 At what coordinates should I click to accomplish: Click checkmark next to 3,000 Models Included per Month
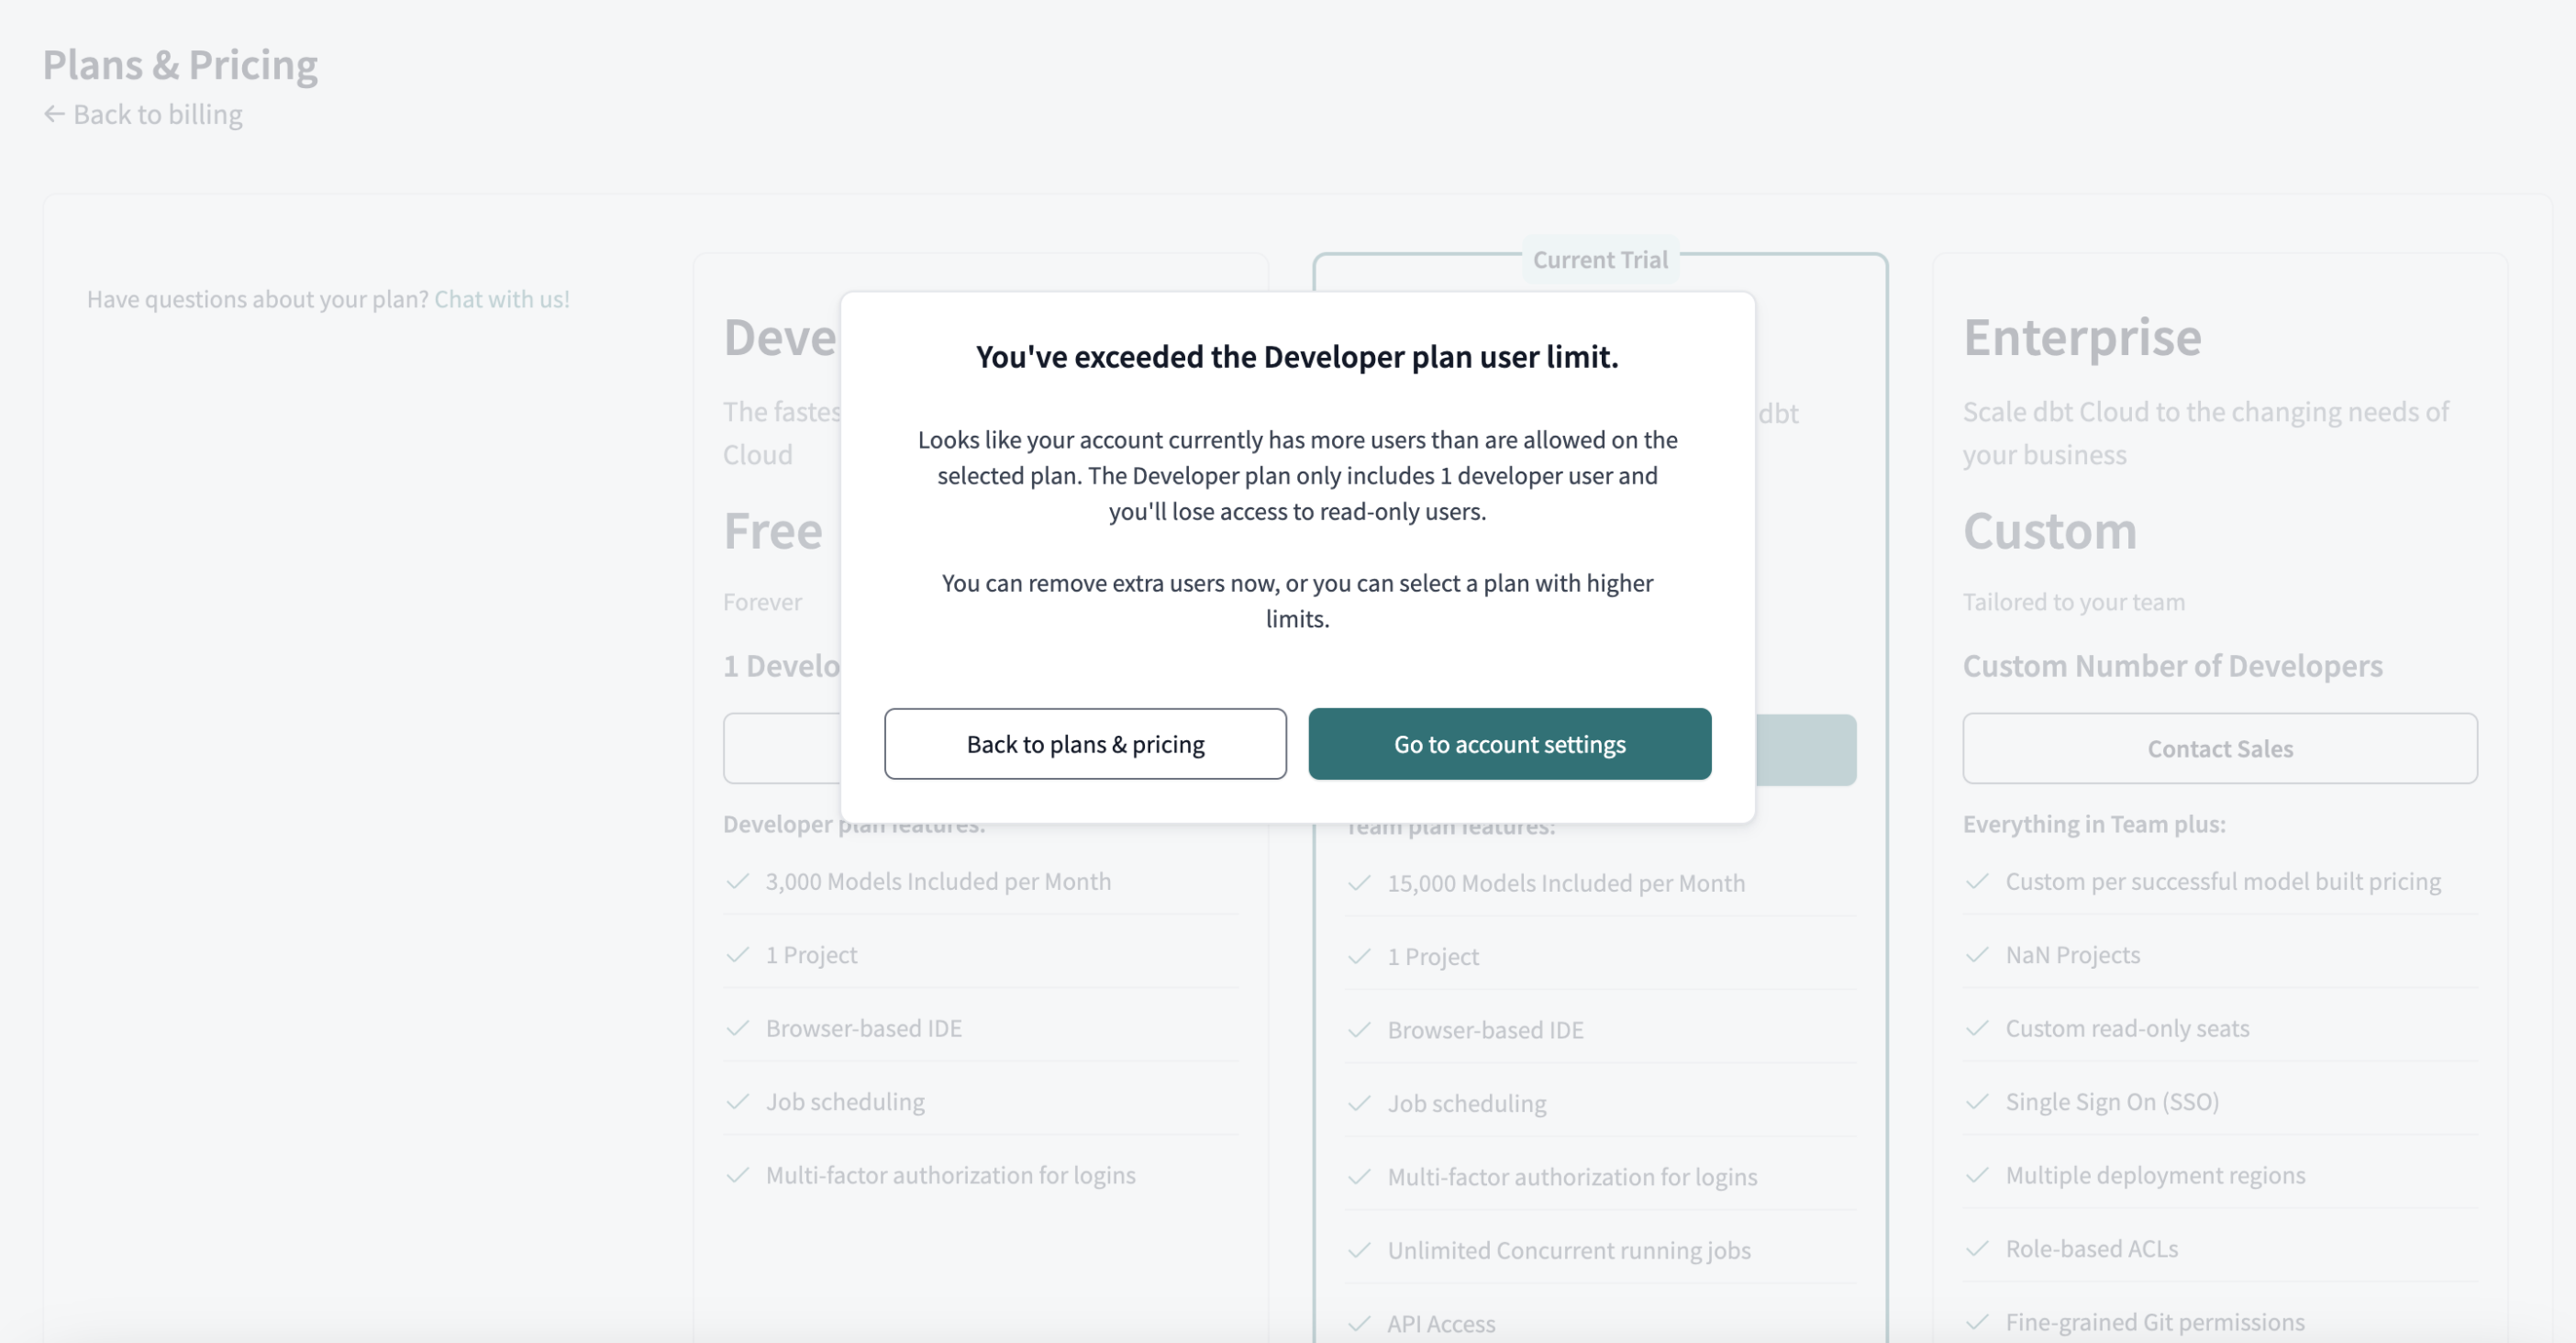pos(738,881)
